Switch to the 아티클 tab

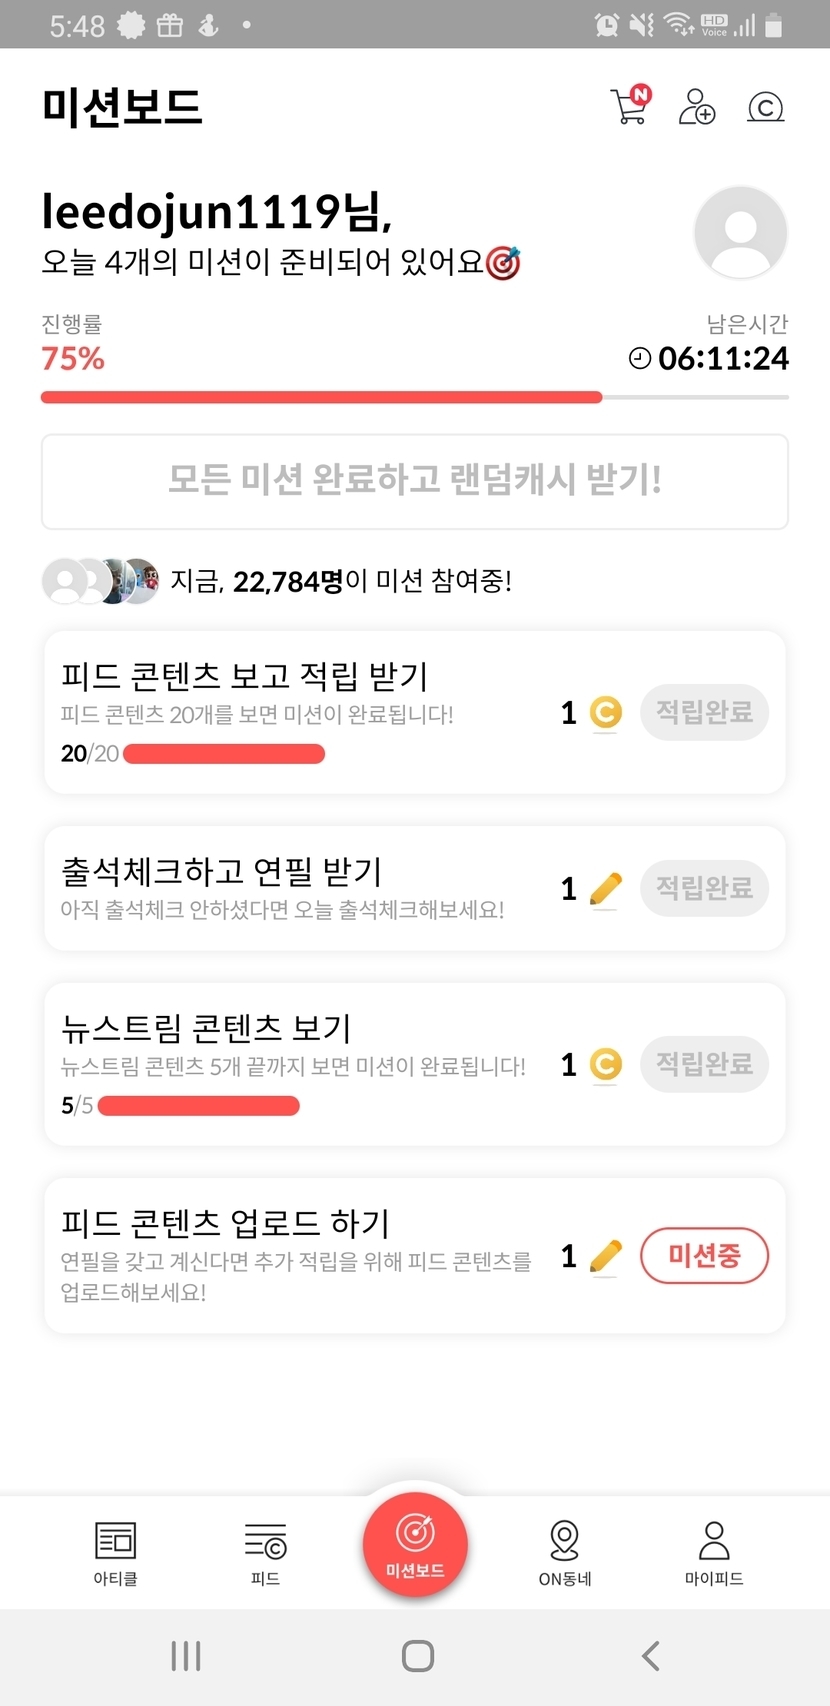116,1552
